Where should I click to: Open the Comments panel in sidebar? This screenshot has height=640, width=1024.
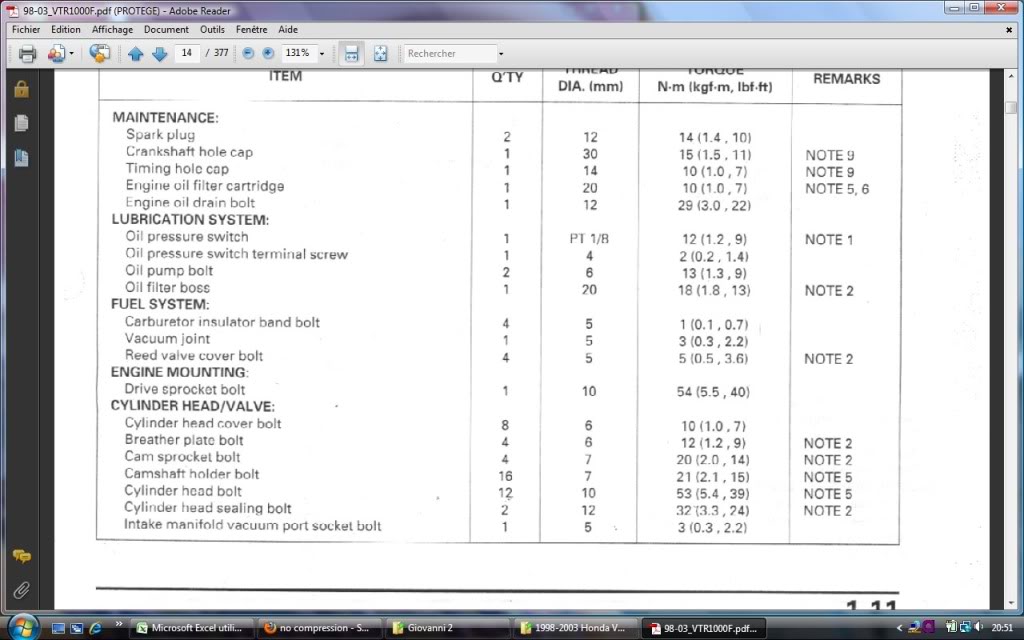(21, 556)
